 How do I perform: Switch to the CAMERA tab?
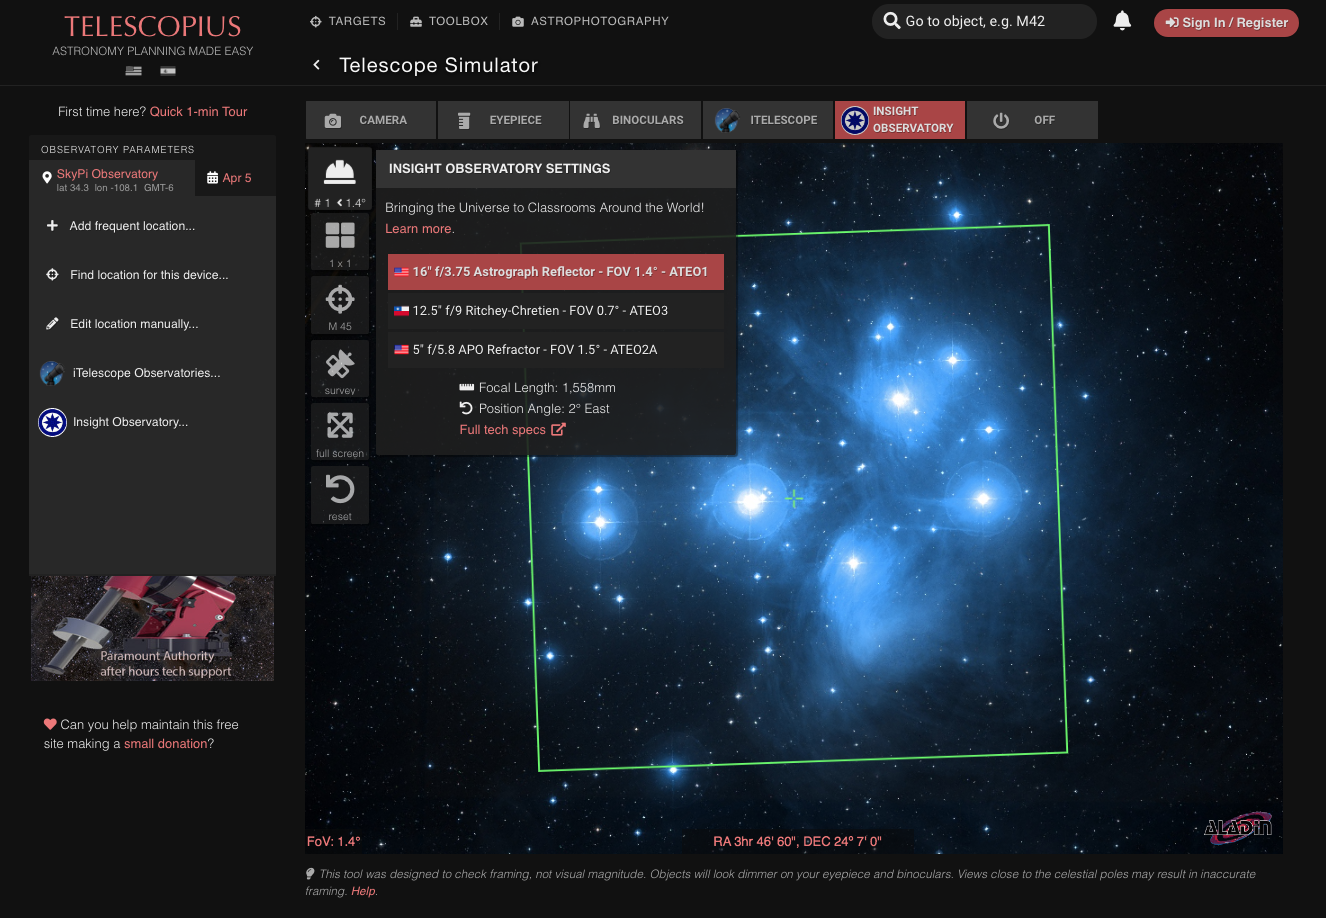click(371, 119)
